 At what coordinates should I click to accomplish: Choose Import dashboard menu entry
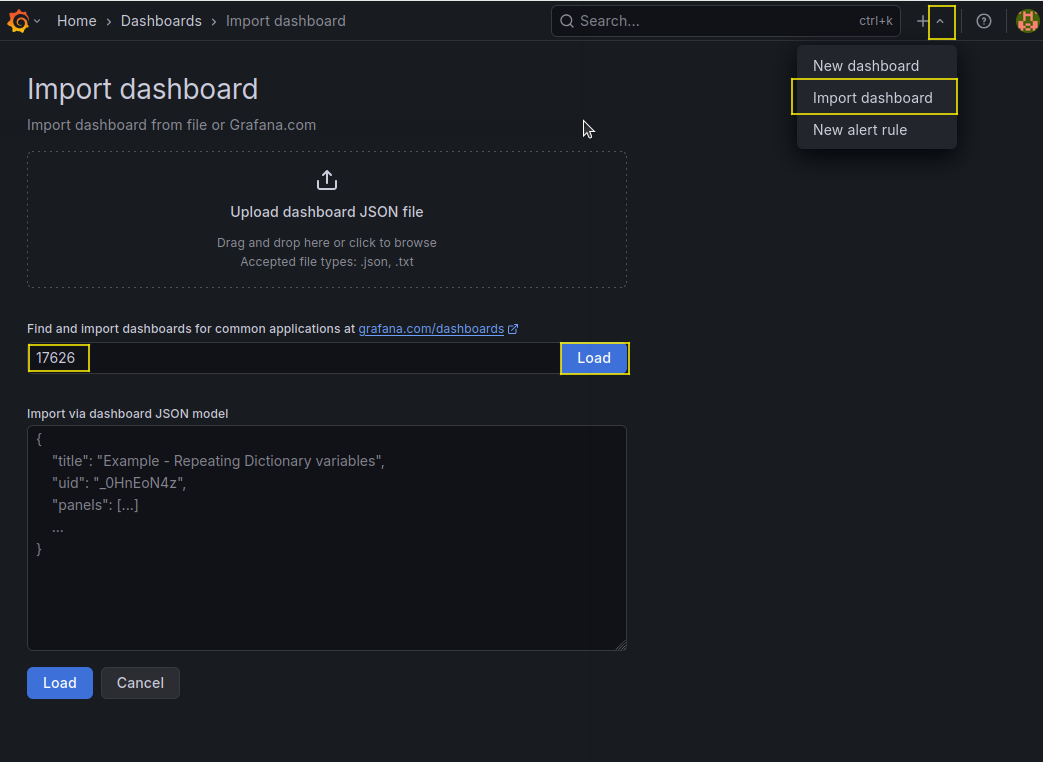tap(873, 98)
